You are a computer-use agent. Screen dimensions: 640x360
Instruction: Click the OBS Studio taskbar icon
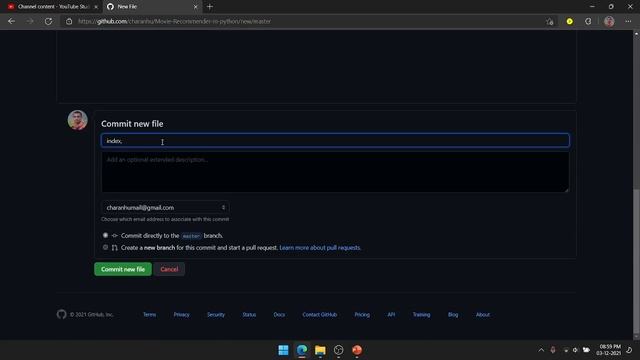point(339,350)
